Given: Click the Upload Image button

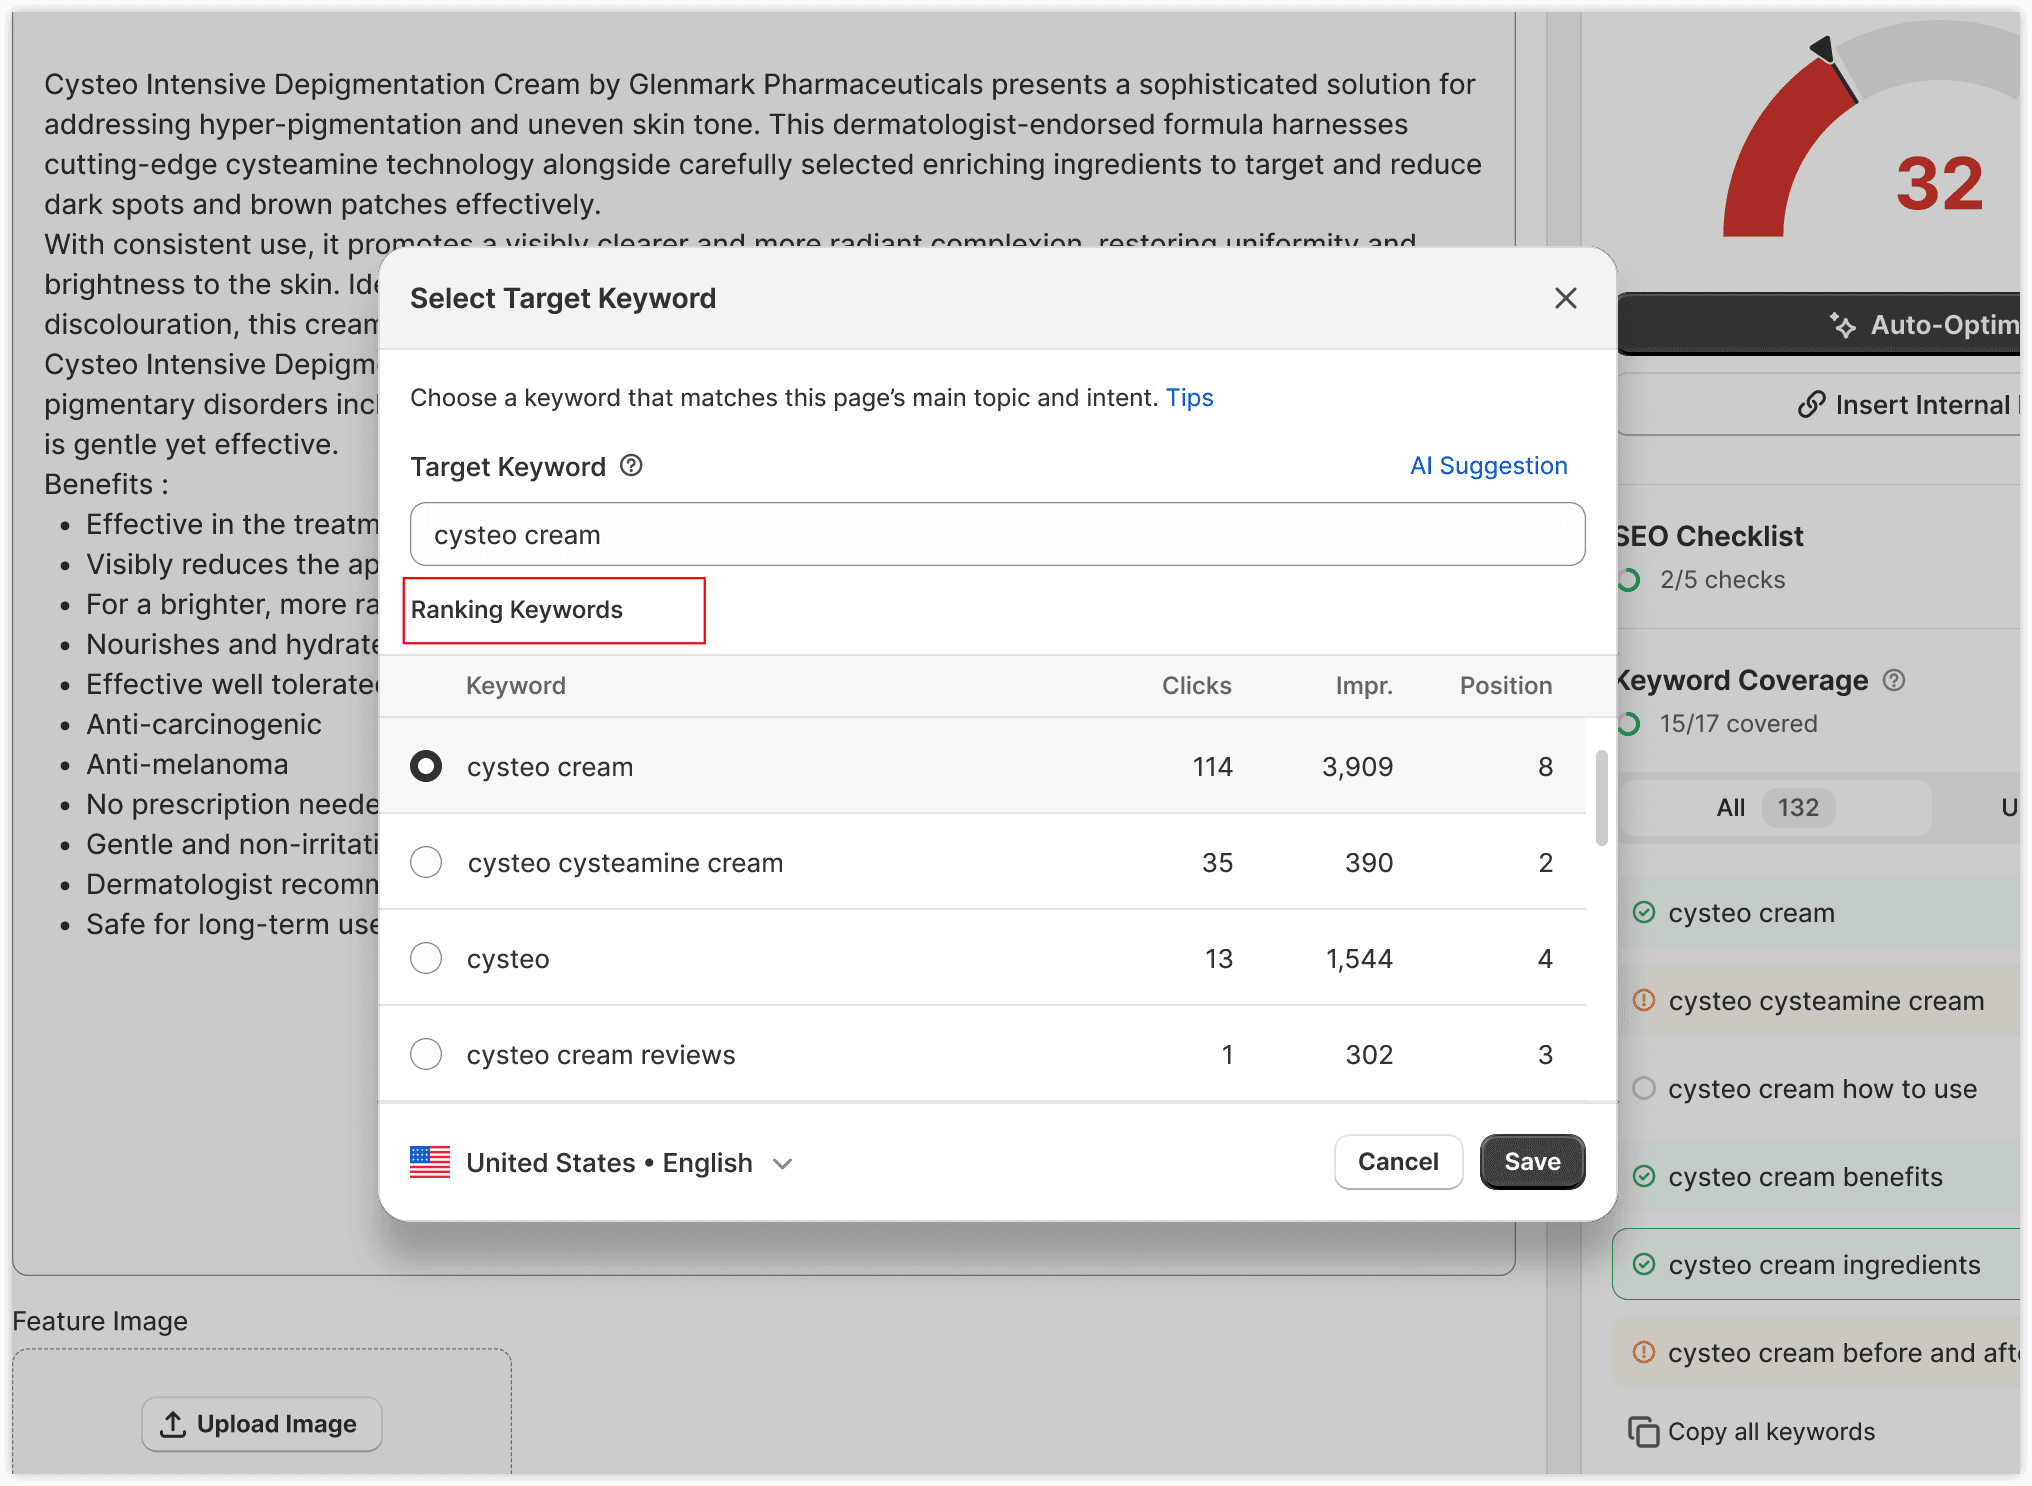Looking at the screenshot, I should (x=261, y=1424).
